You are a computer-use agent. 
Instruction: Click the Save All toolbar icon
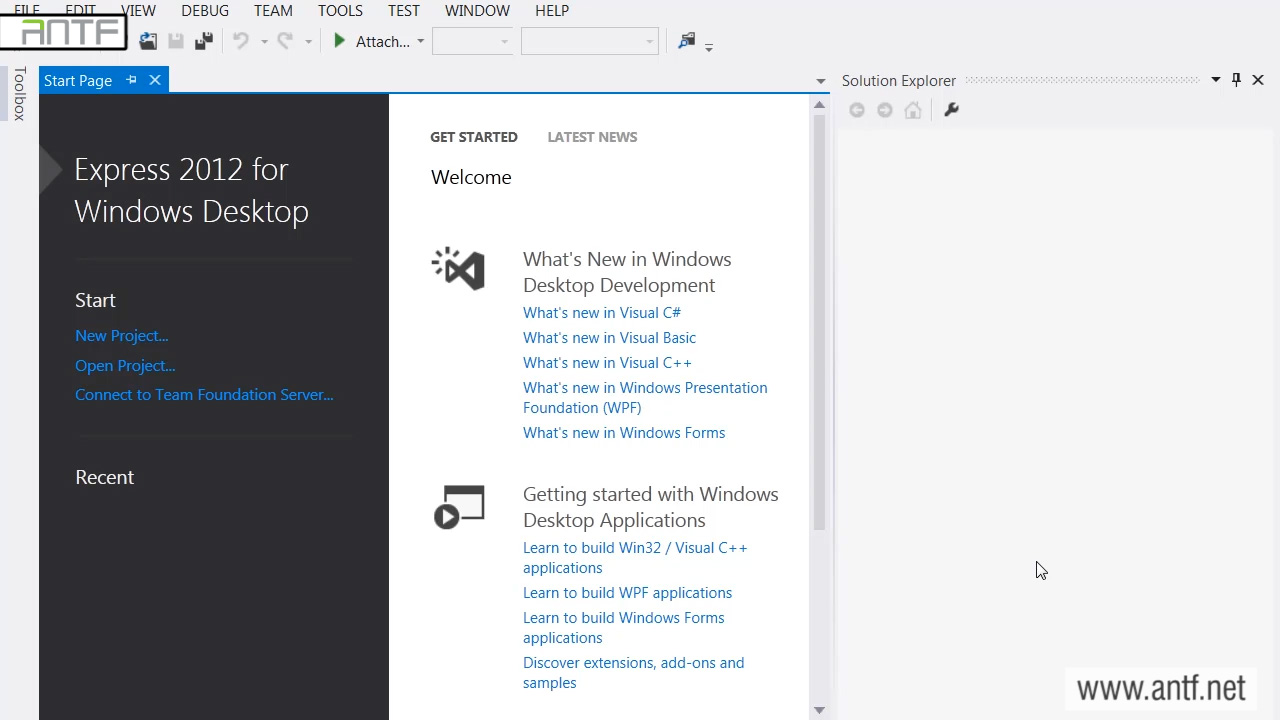point(204,41)
